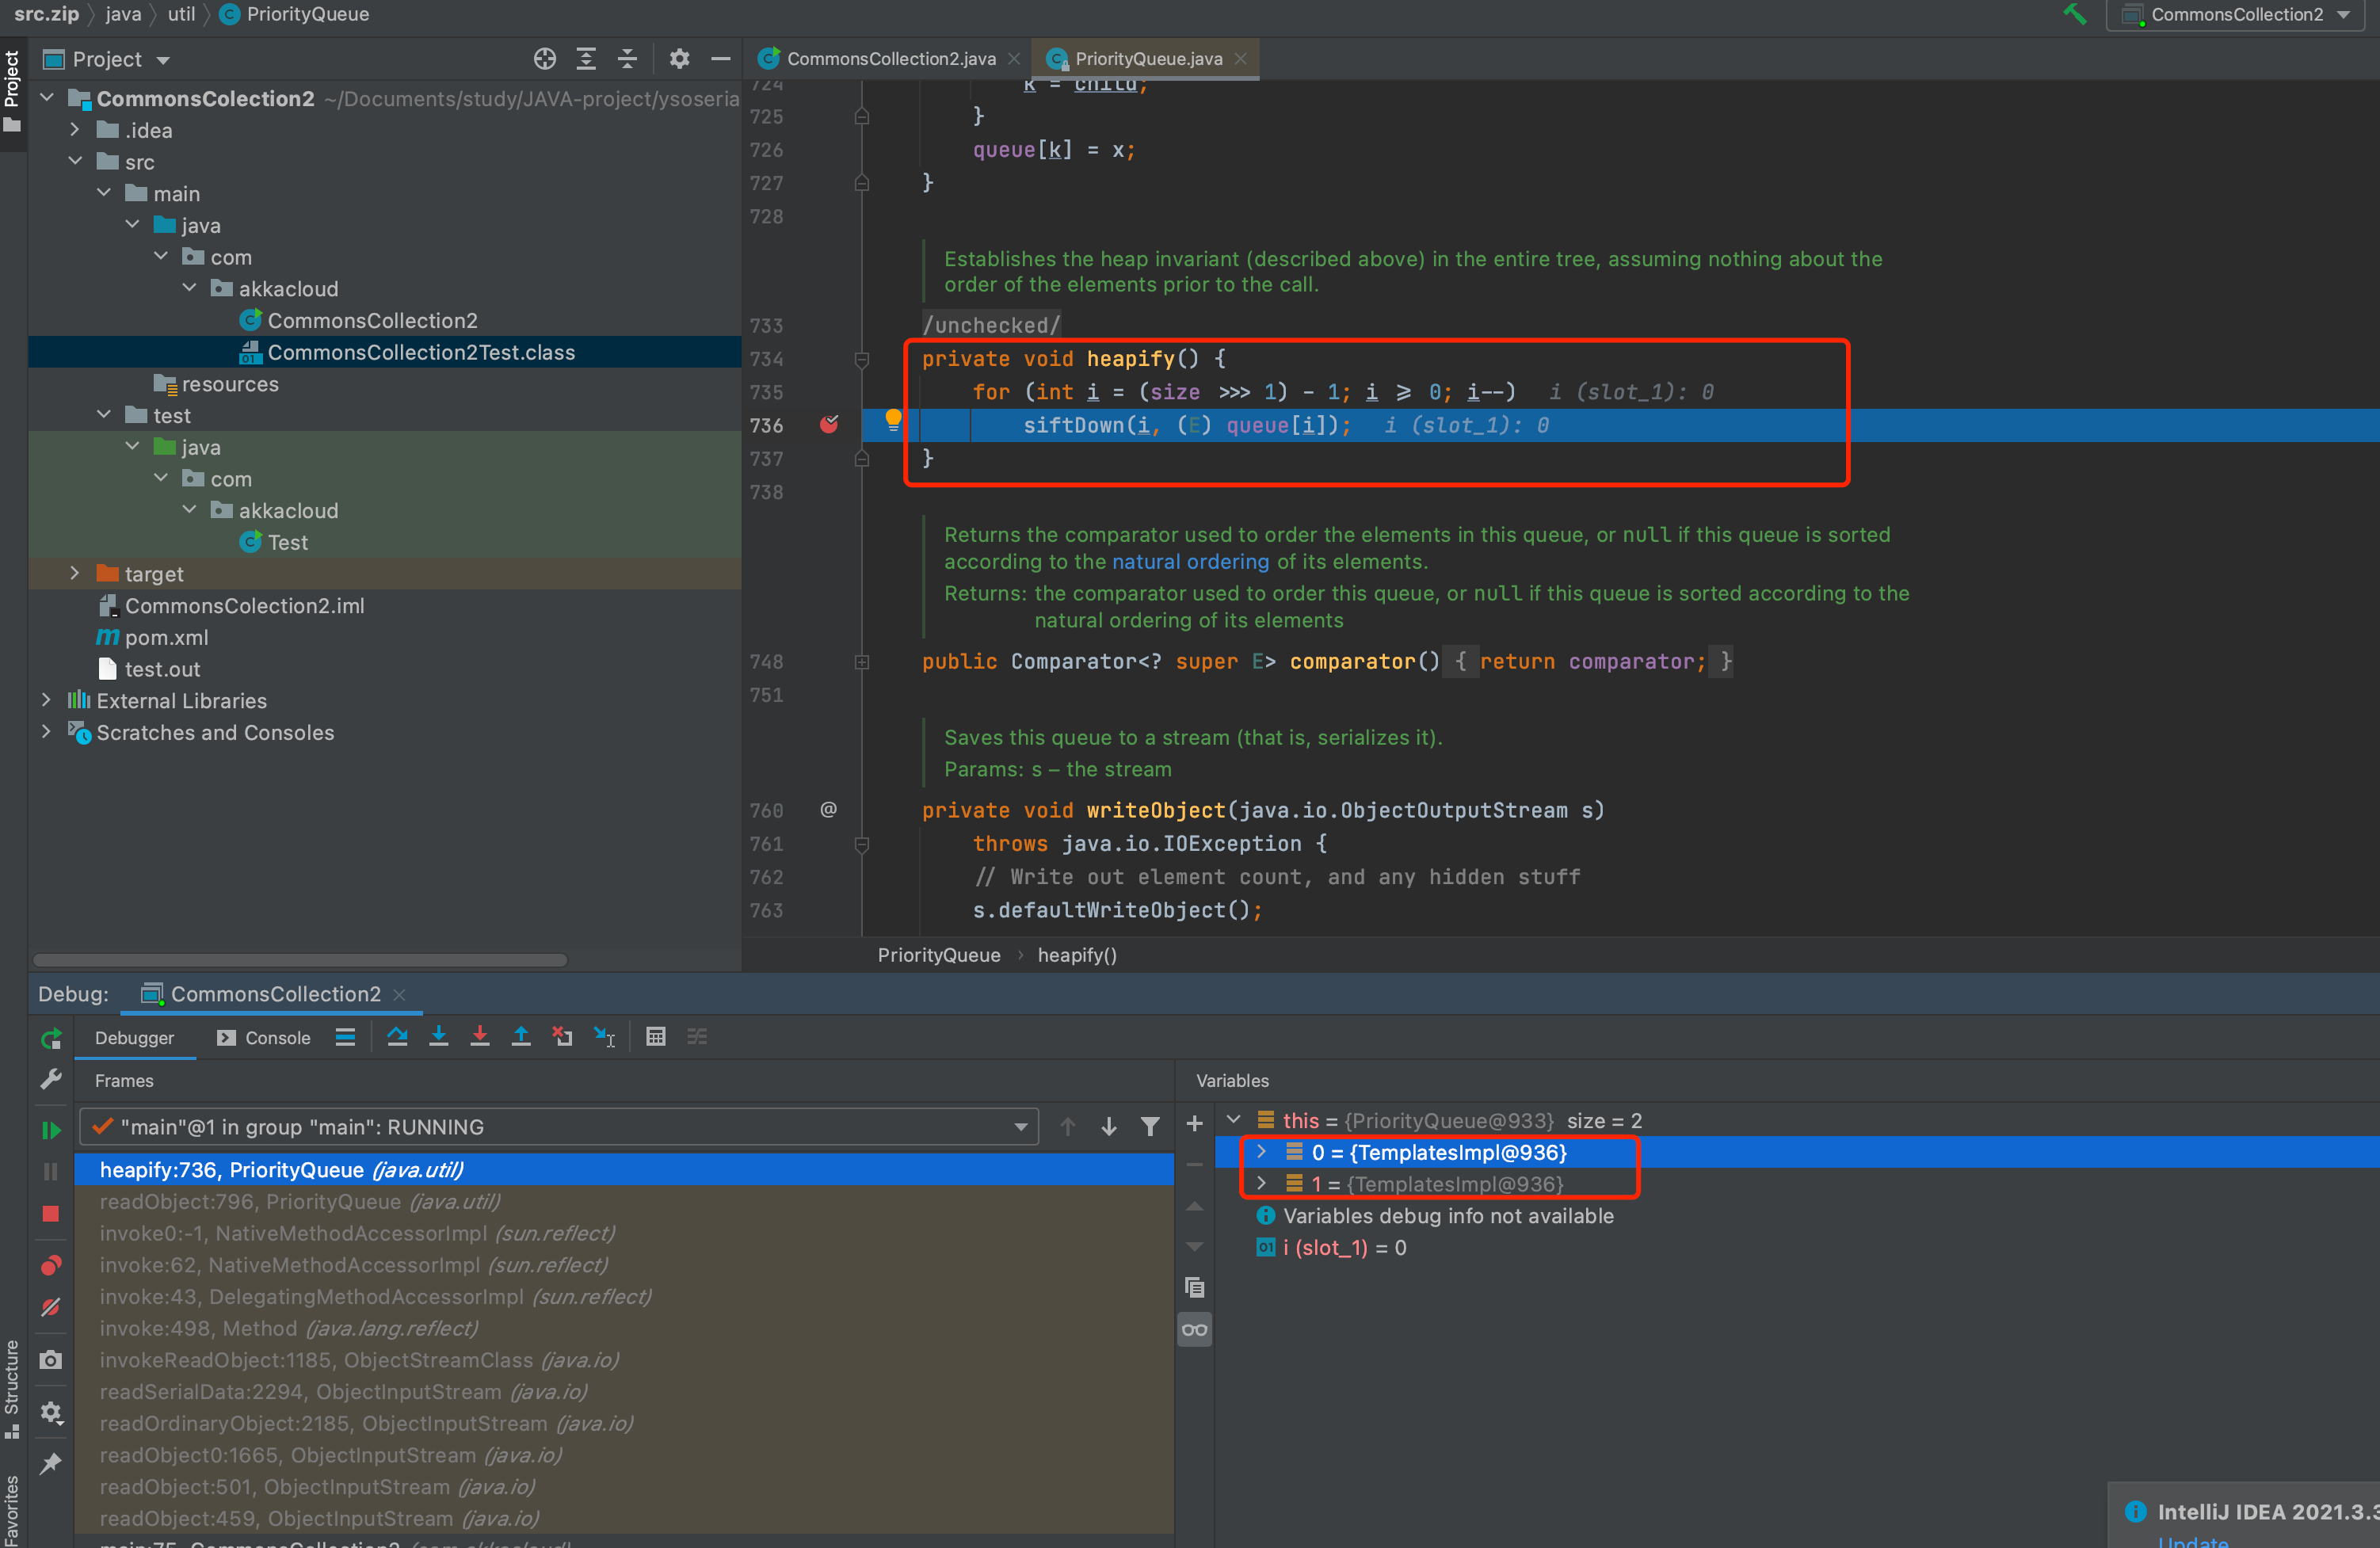This screenshot has width=2380, height=1548.
Task: Open the Project view selector dropdown
Action: (107, 60)
